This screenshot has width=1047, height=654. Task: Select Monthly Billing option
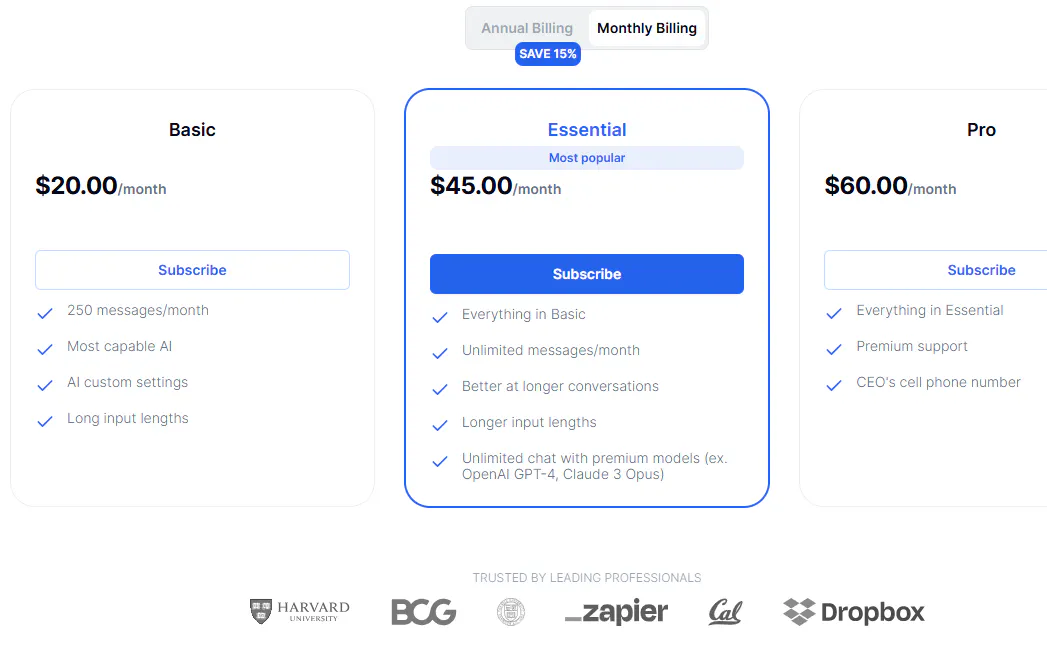click(647, 28)
